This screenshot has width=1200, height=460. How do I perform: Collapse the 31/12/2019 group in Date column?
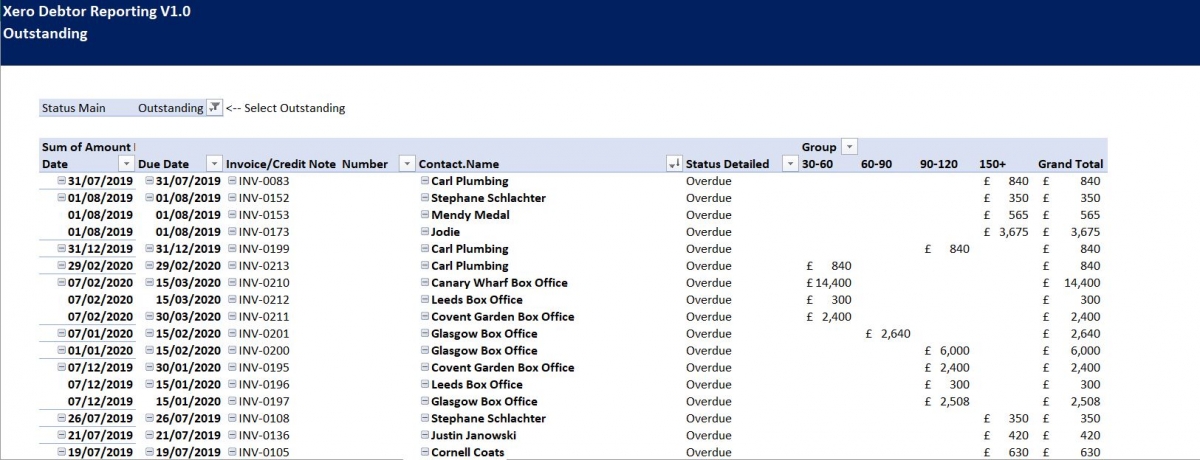pyautogui.click(x=62, y=249)
